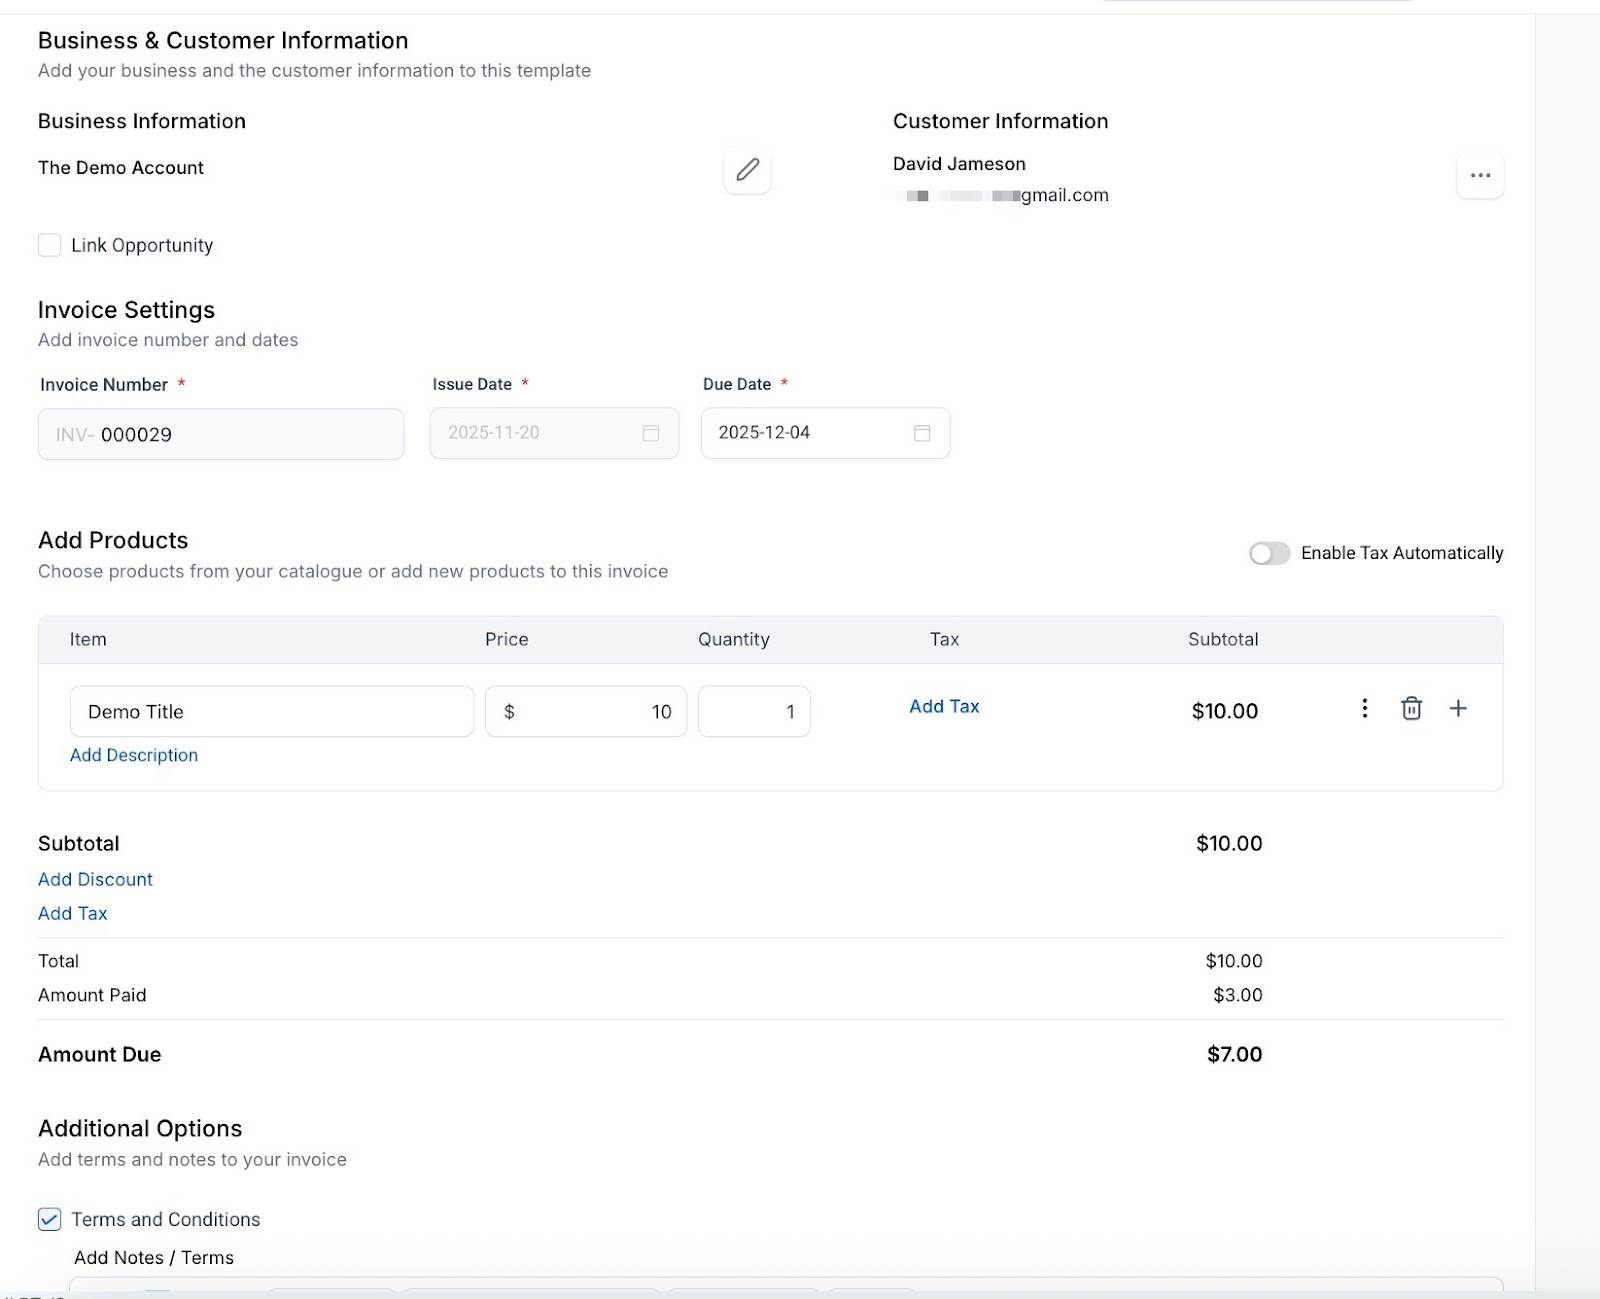Viewport: 1600px width, 1299px height.
Task: Click Add Discount under Subtotal
Action: click(95, 879)
